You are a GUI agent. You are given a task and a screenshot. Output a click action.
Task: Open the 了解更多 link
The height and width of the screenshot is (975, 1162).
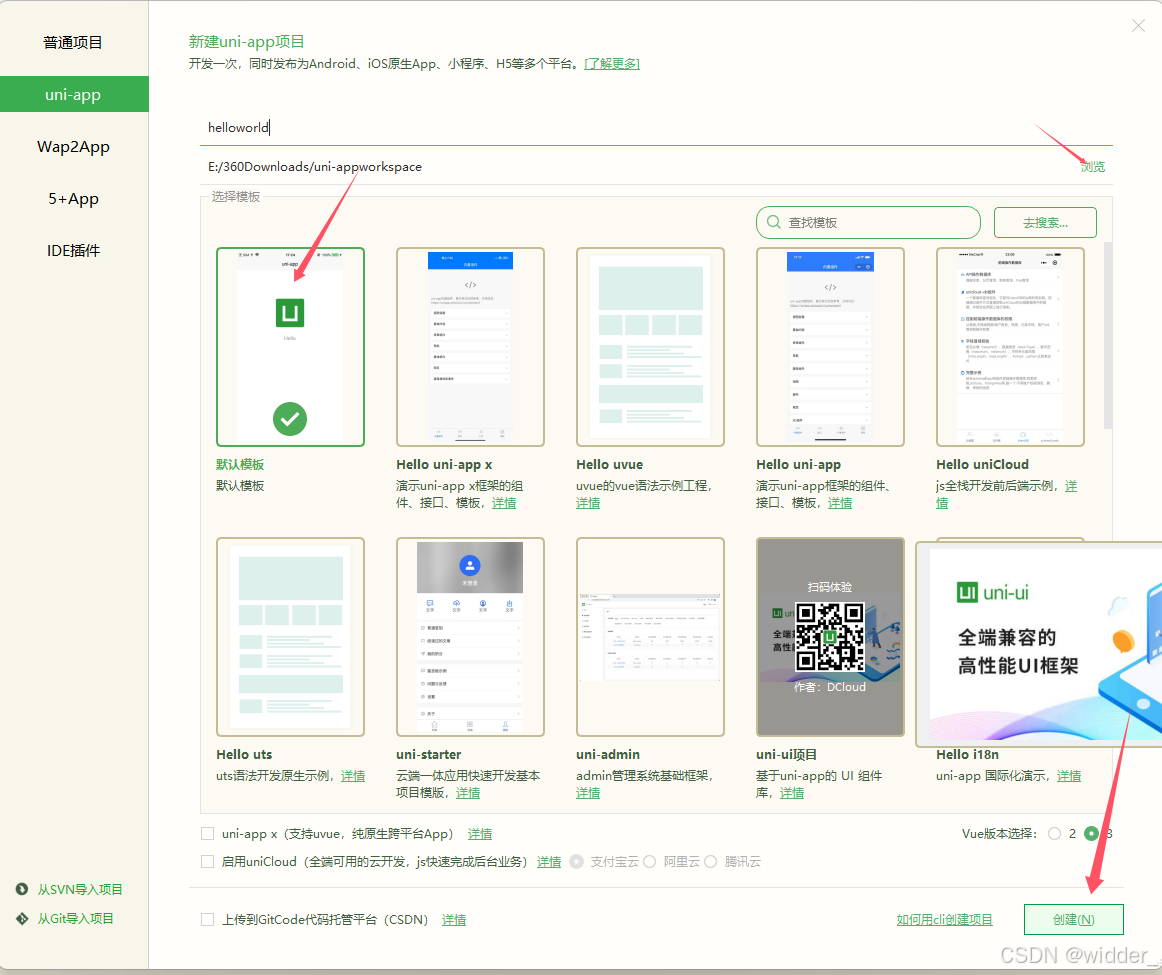pyautogui.click(x=612, y=64)
